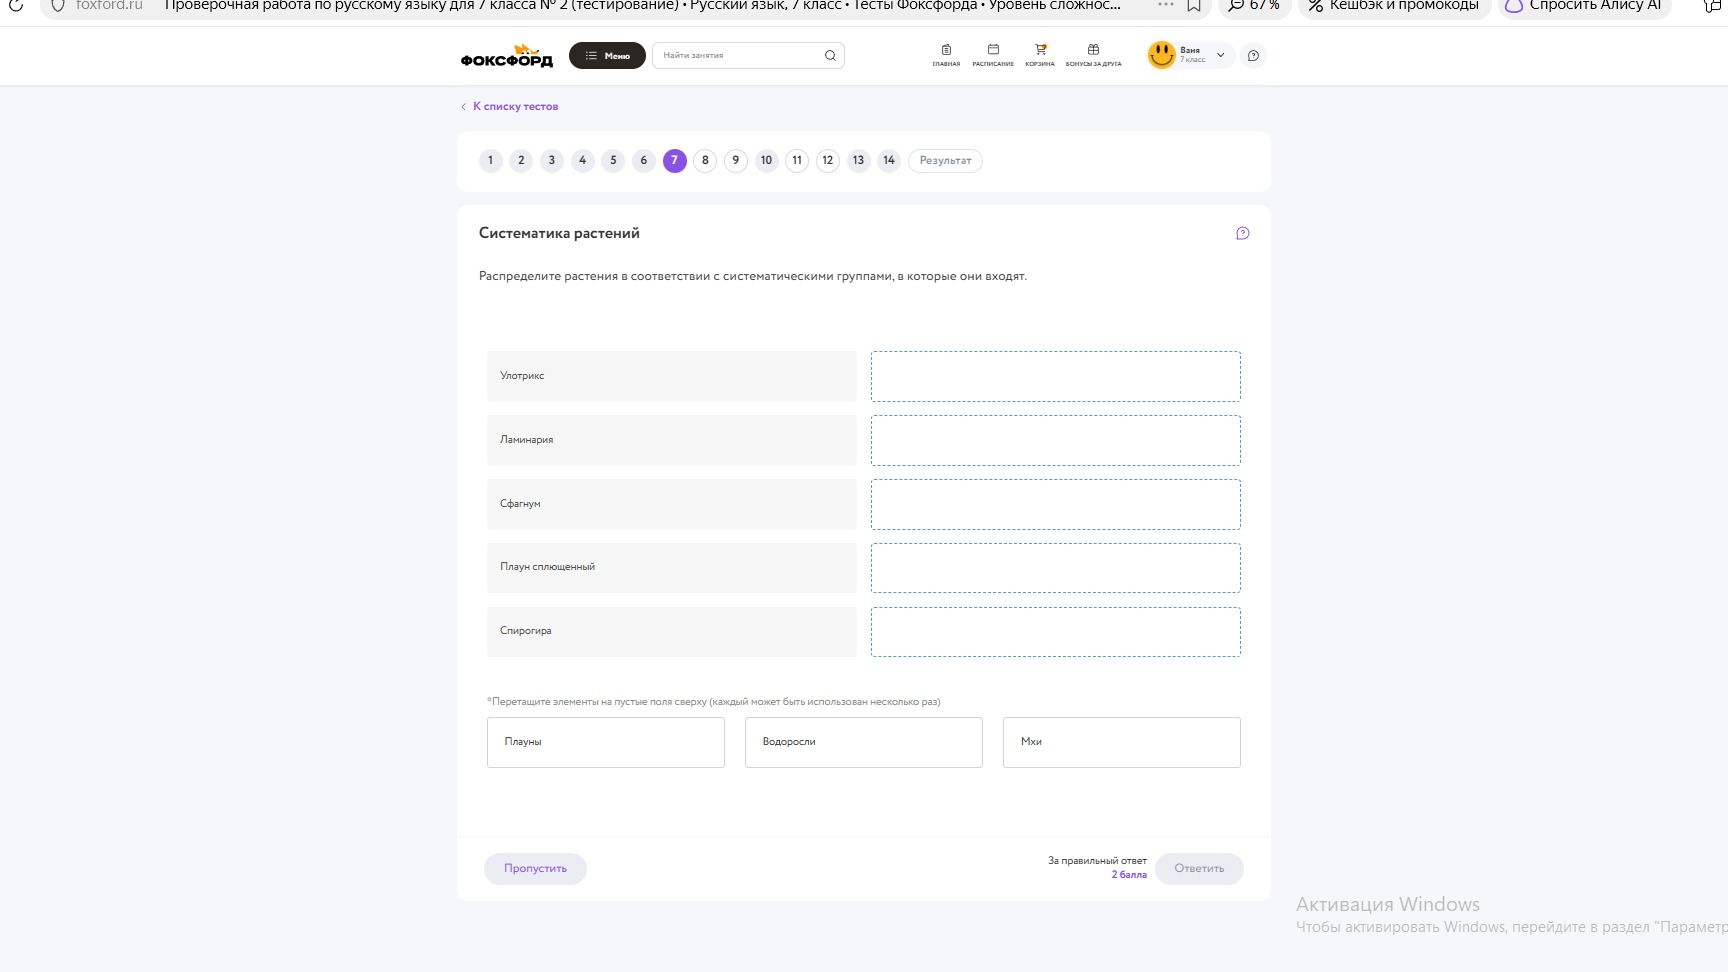Go to question 8
This screenshot has height=972, width=1728.
[x=705, y=161]
